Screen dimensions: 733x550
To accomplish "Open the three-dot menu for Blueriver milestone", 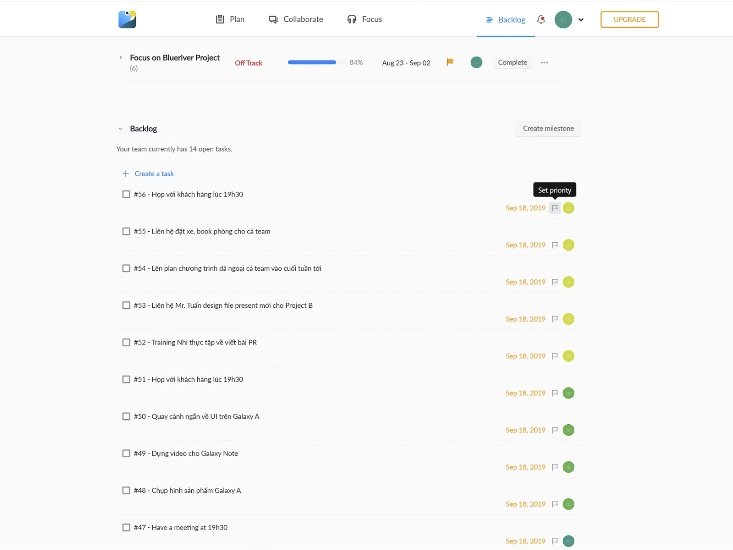I will point(545,62).
